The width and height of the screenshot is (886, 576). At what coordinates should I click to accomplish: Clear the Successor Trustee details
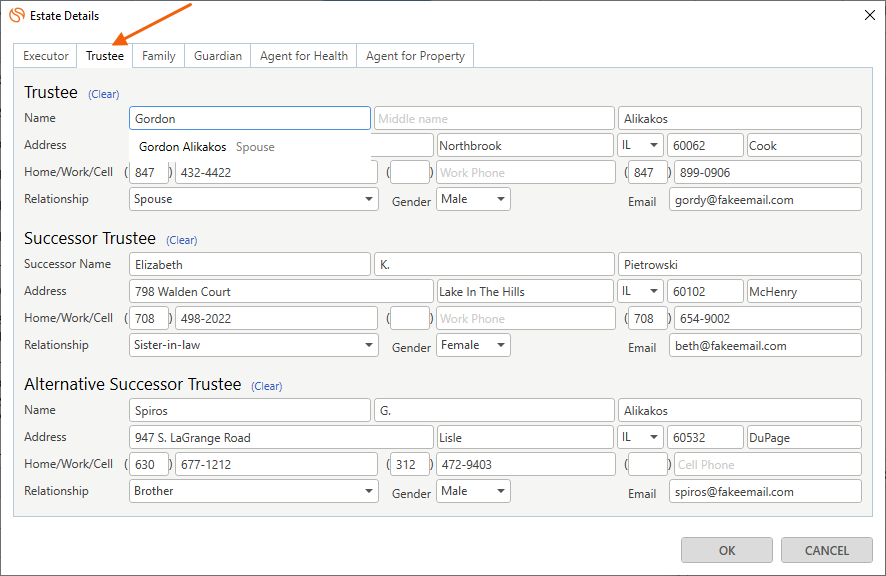pyautogui.click(x=182, y=240)
